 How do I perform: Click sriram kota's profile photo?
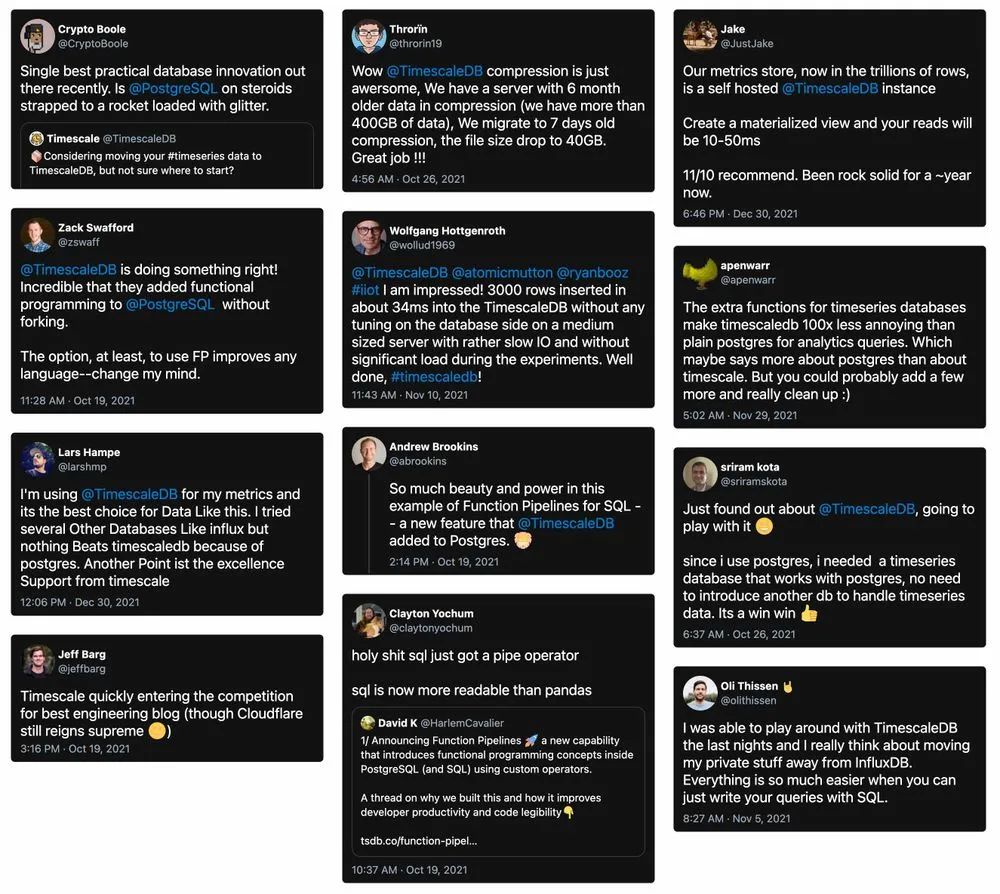pyautogui.click(x=700, y=474)
